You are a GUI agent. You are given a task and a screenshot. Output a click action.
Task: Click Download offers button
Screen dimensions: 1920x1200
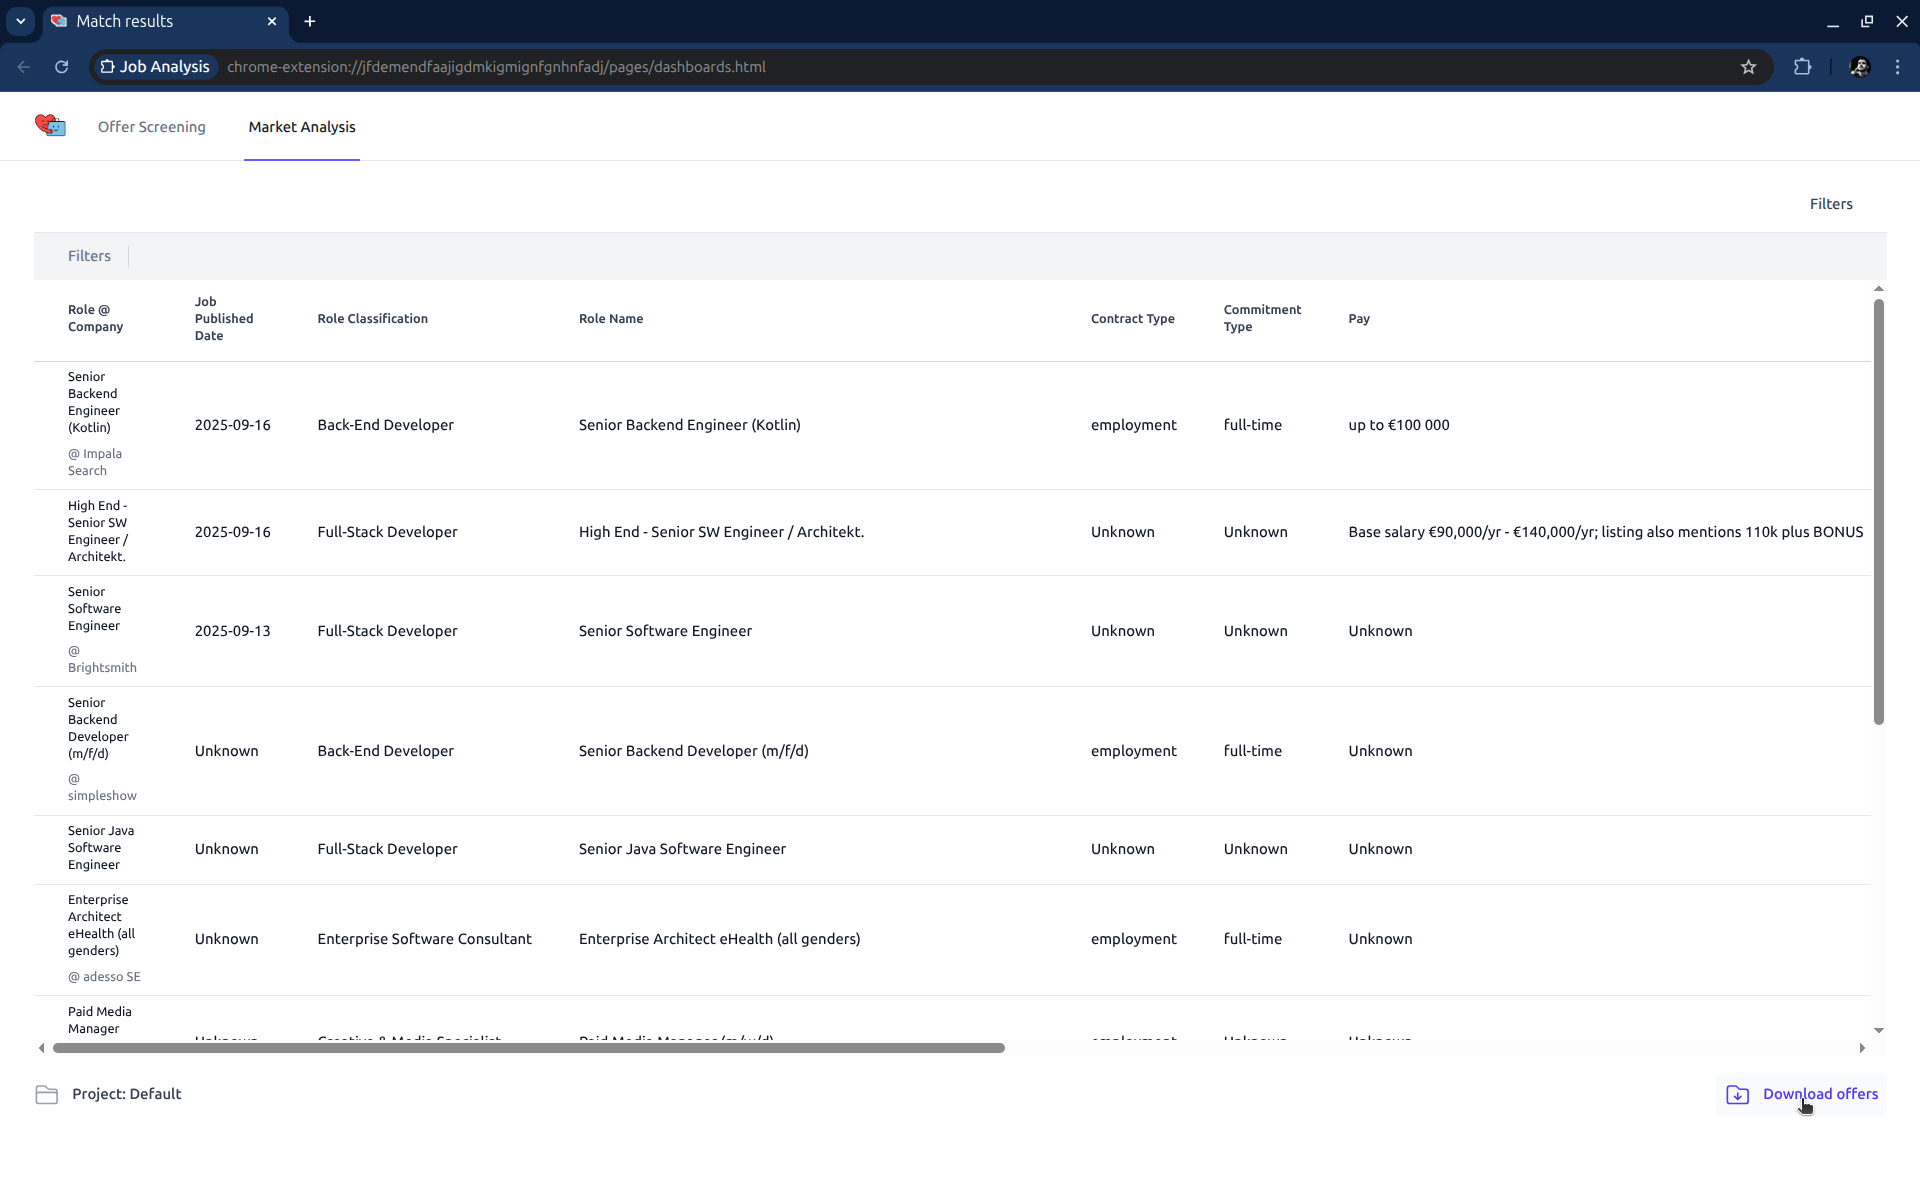[1819, 1094]
